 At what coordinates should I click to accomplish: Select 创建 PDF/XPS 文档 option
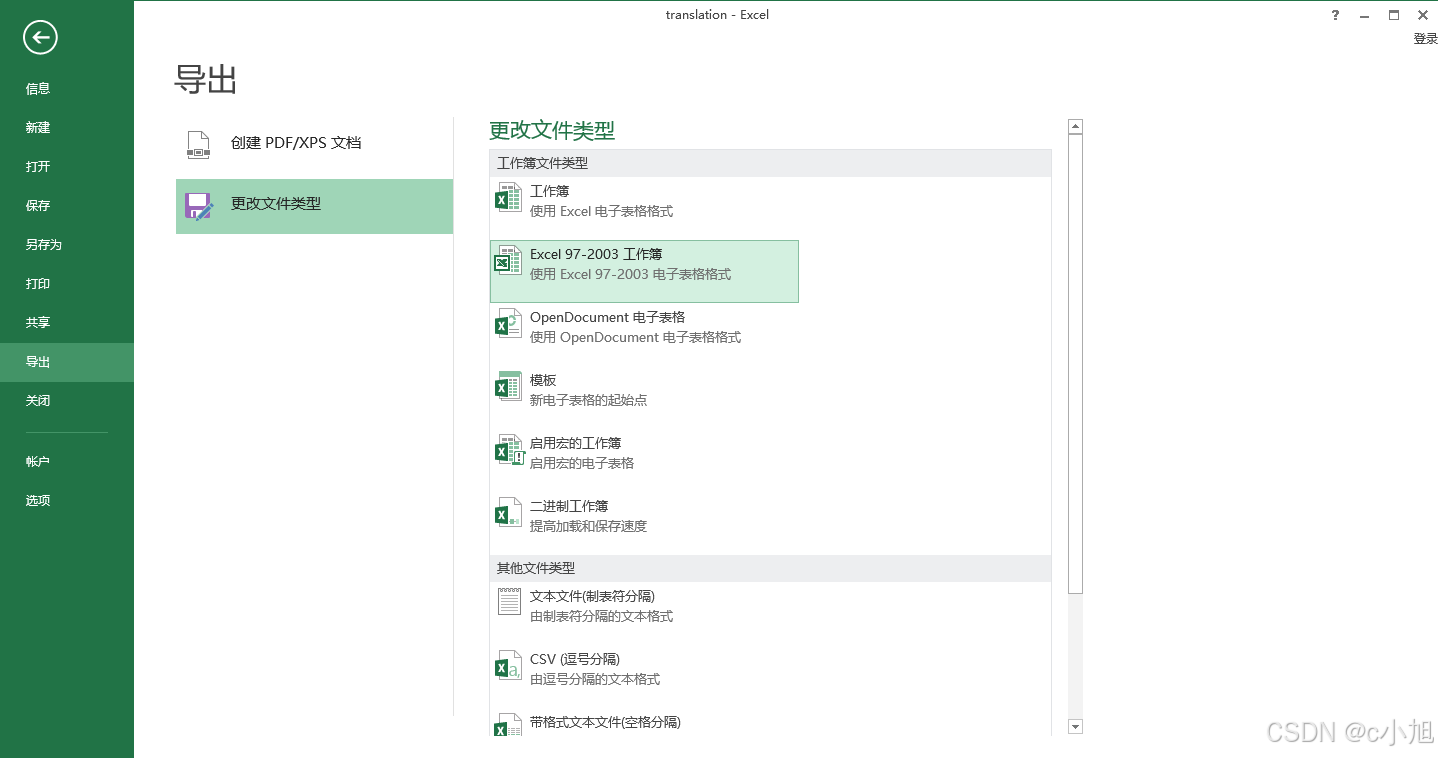tap(314, 144)
